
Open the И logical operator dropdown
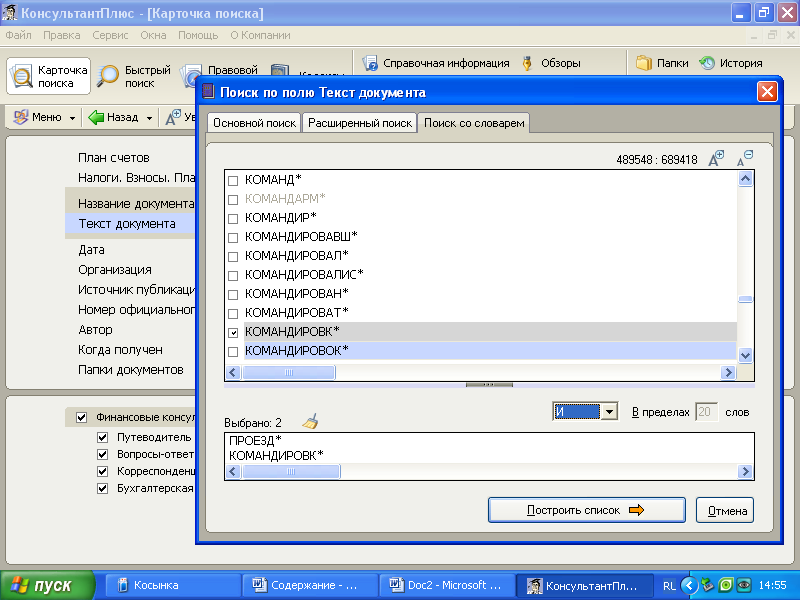click(609, 412)
